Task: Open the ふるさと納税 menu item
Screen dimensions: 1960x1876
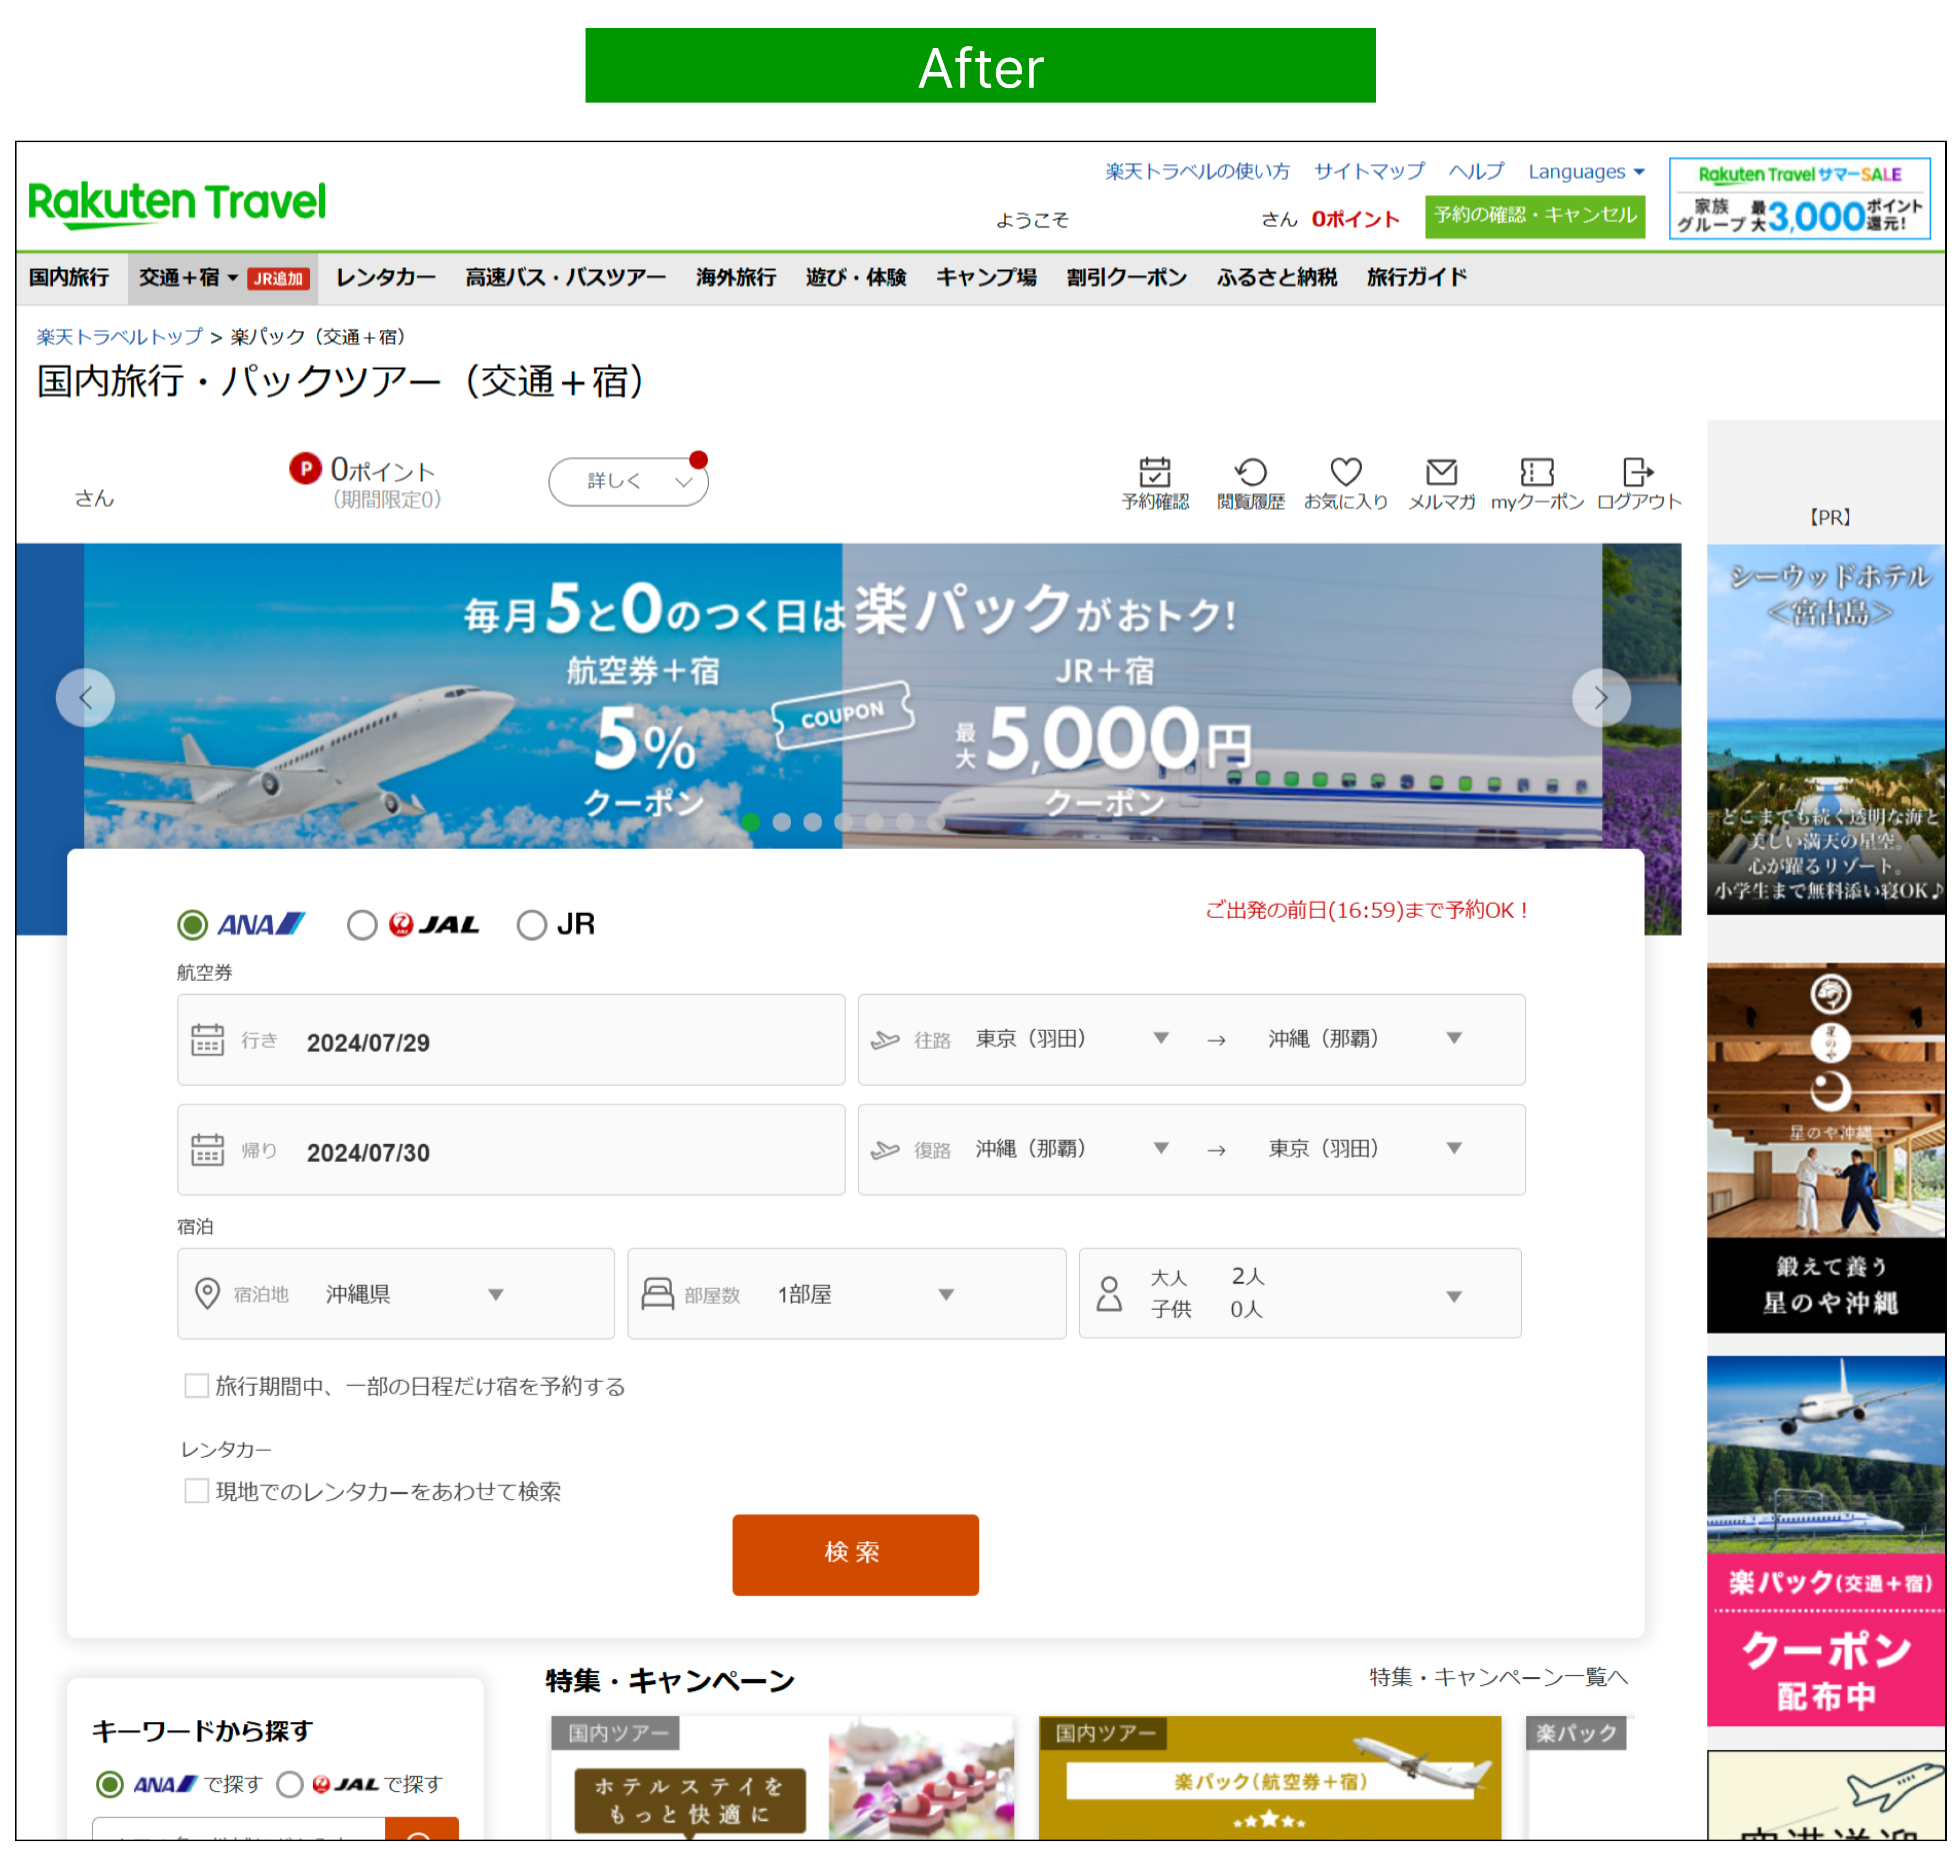Action: point(1276,277)
